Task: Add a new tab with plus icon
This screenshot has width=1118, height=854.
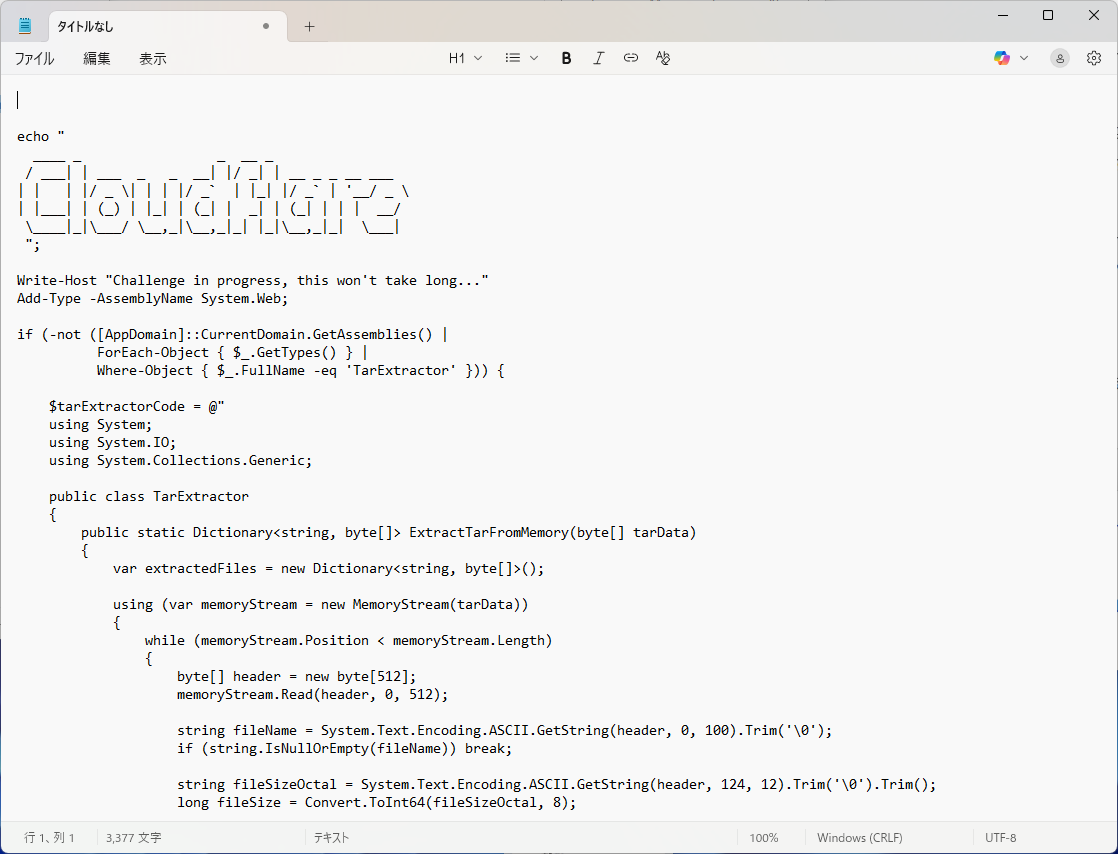Action: click(309, 27)
